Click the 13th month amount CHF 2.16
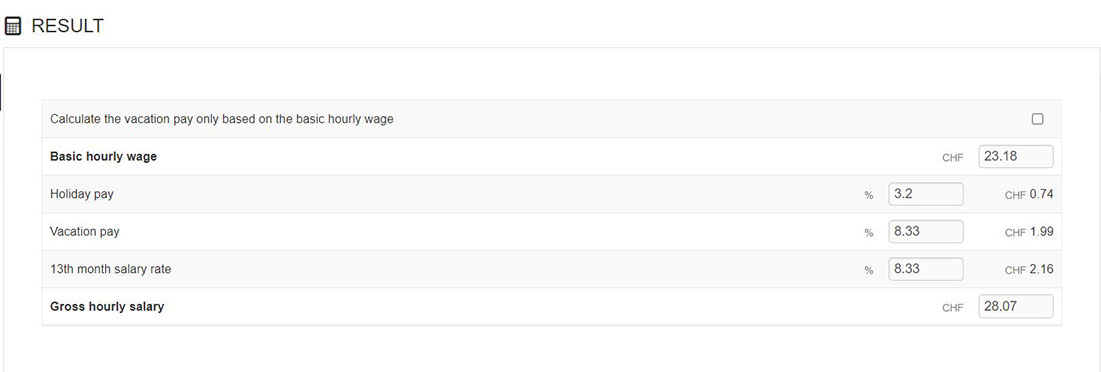Screen dimensions: 1101x372 1029,269
